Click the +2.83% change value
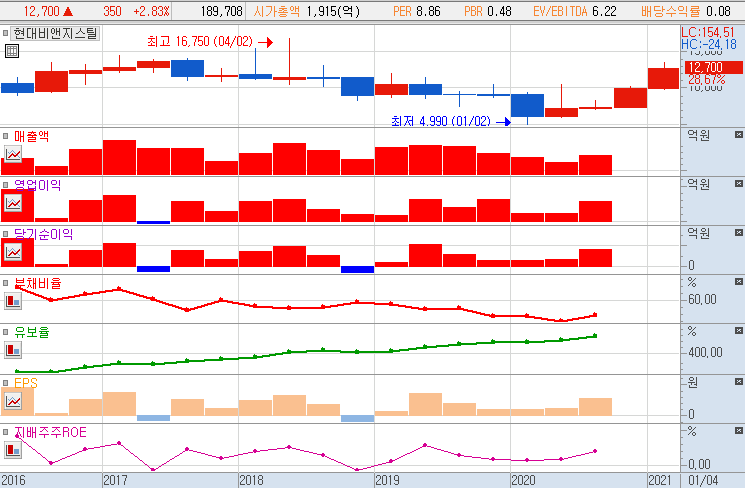 [x=152, y=11]
